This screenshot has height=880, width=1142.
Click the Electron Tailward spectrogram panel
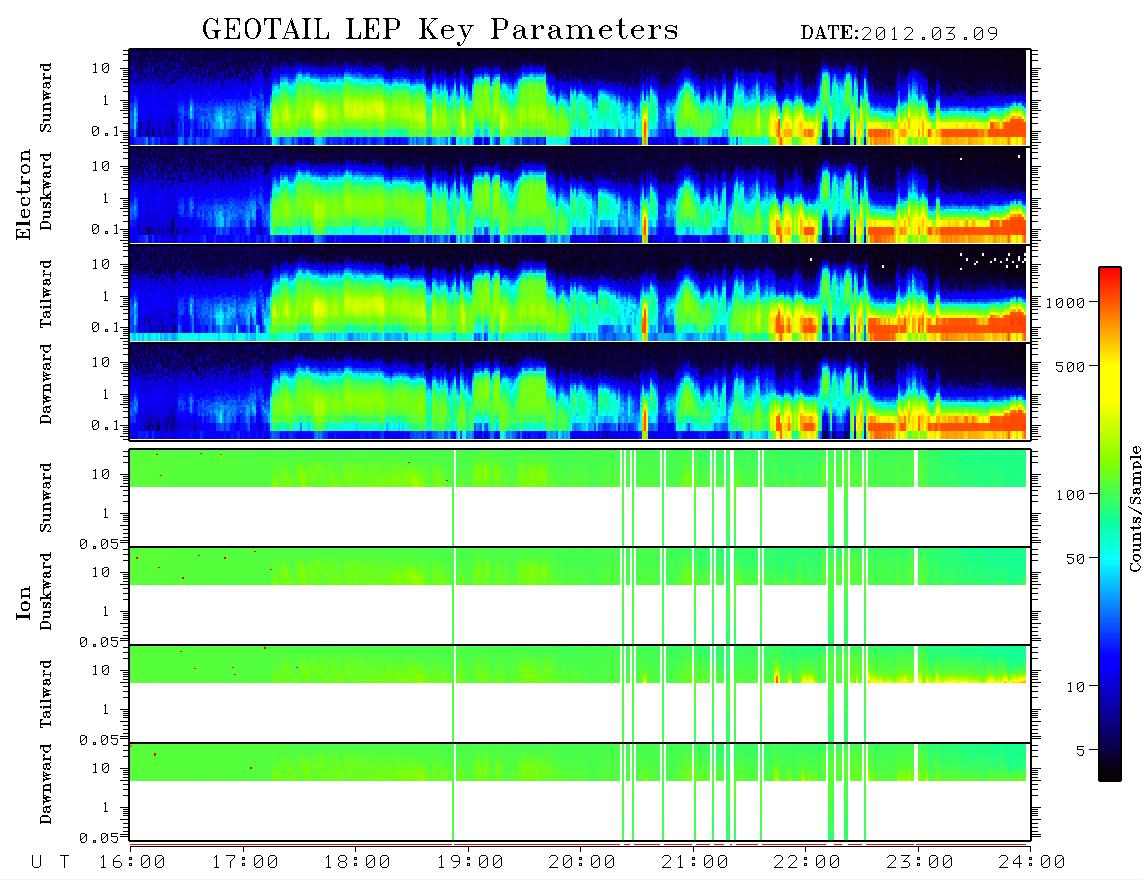pyautogui.click(x=578, y=293)
